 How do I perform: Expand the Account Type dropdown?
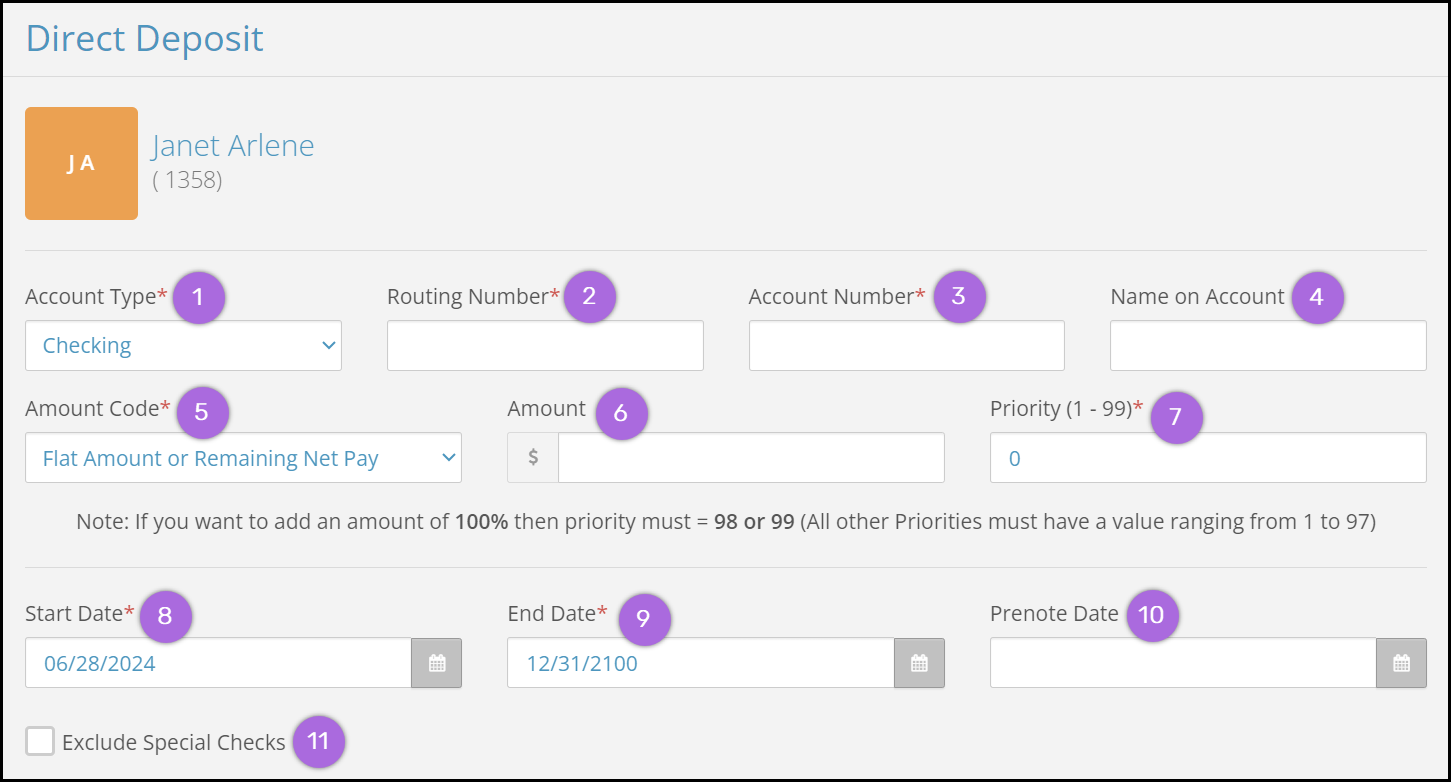183,346
